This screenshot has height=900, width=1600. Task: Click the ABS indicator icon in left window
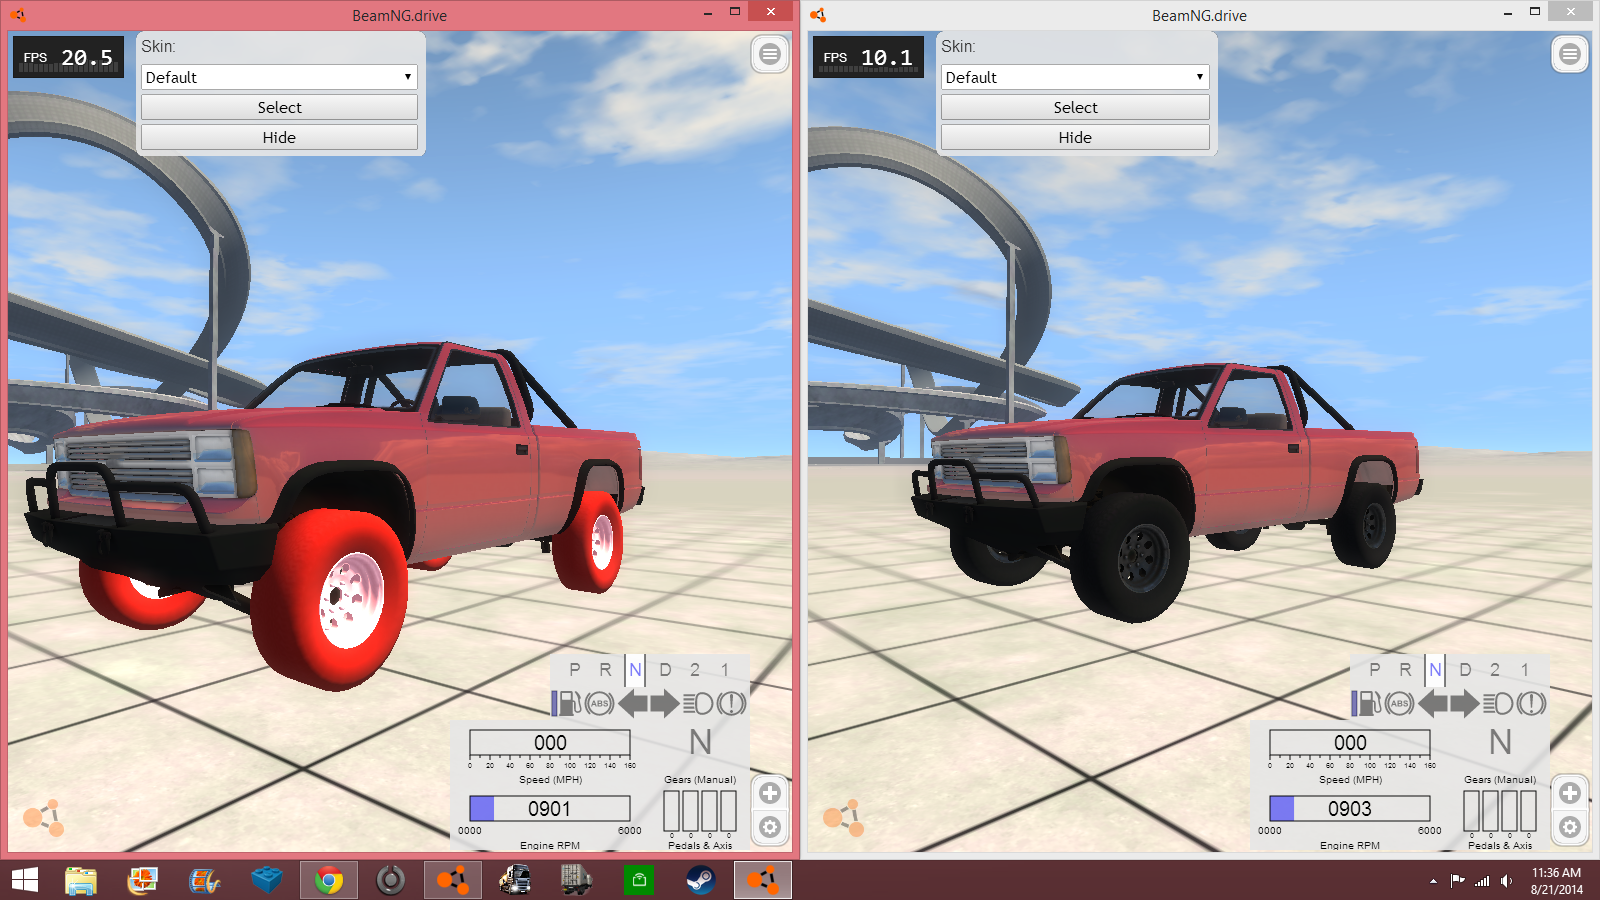(600, 703)
